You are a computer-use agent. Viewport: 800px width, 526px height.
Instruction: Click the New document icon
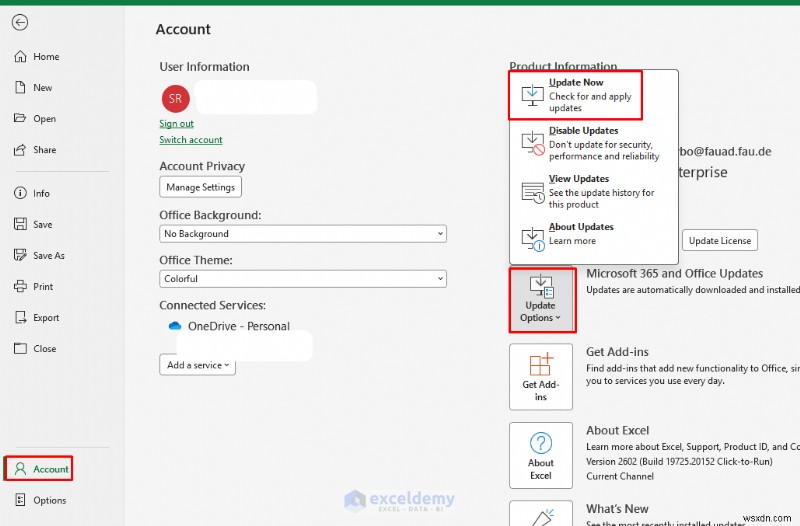(x=20, y=88)
